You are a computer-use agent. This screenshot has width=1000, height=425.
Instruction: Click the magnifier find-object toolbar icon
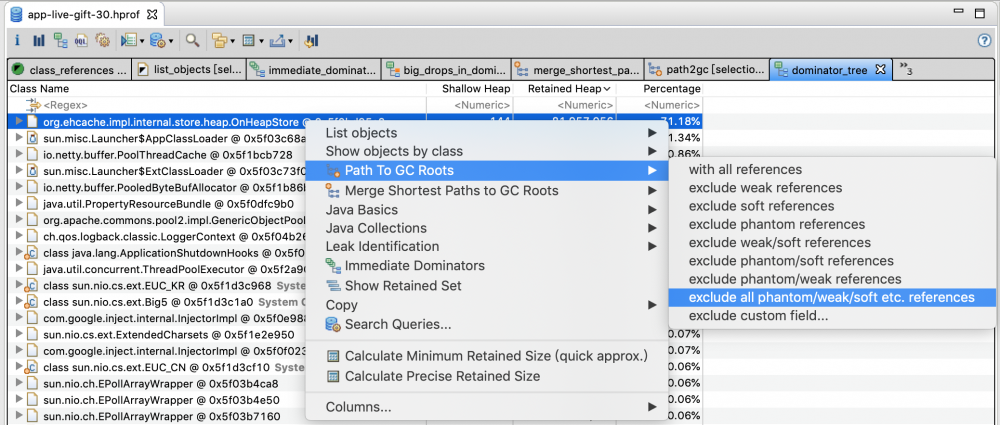click(x=192, y=41)
